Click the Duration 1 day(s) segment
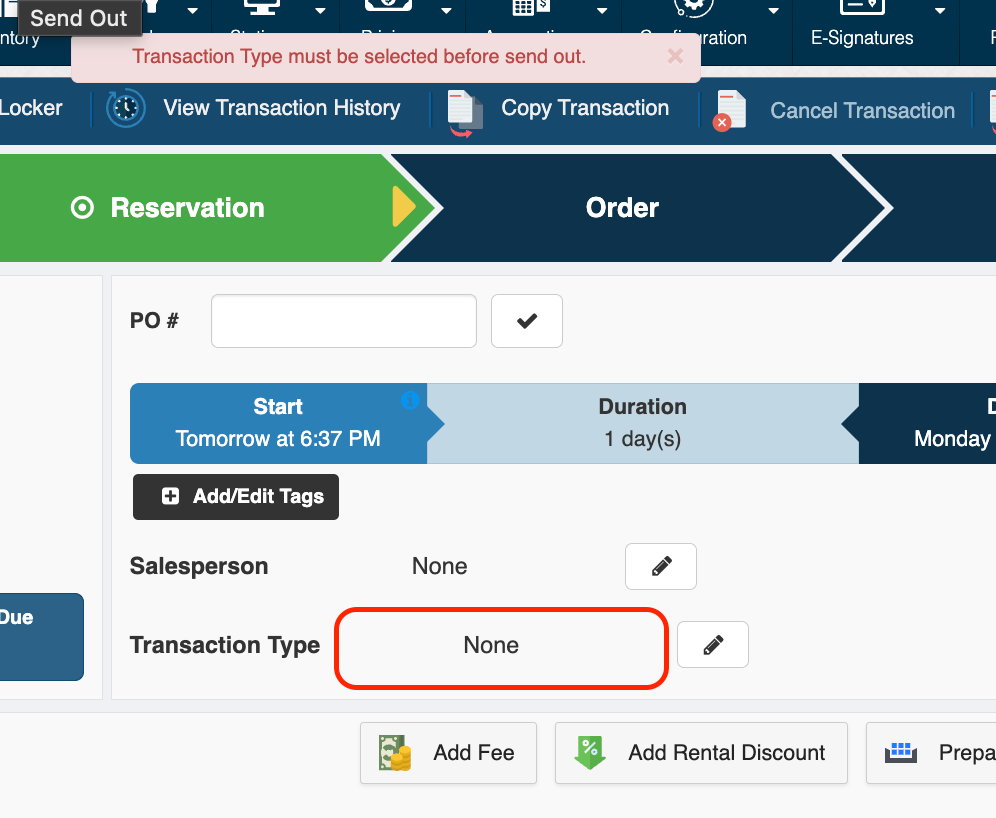This screenshot has height=818, width=996. pyautogui.click(x=642, y=422)
